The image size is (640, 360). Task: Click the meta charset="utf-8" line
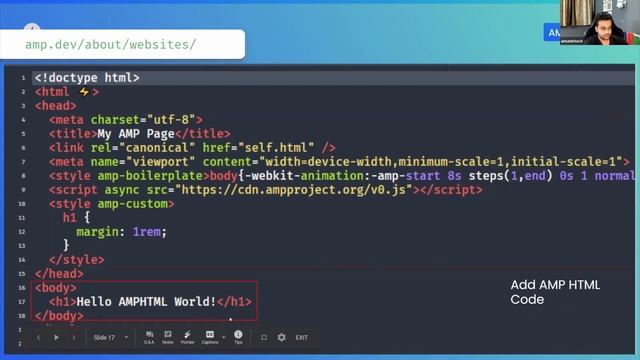point(126,120)
